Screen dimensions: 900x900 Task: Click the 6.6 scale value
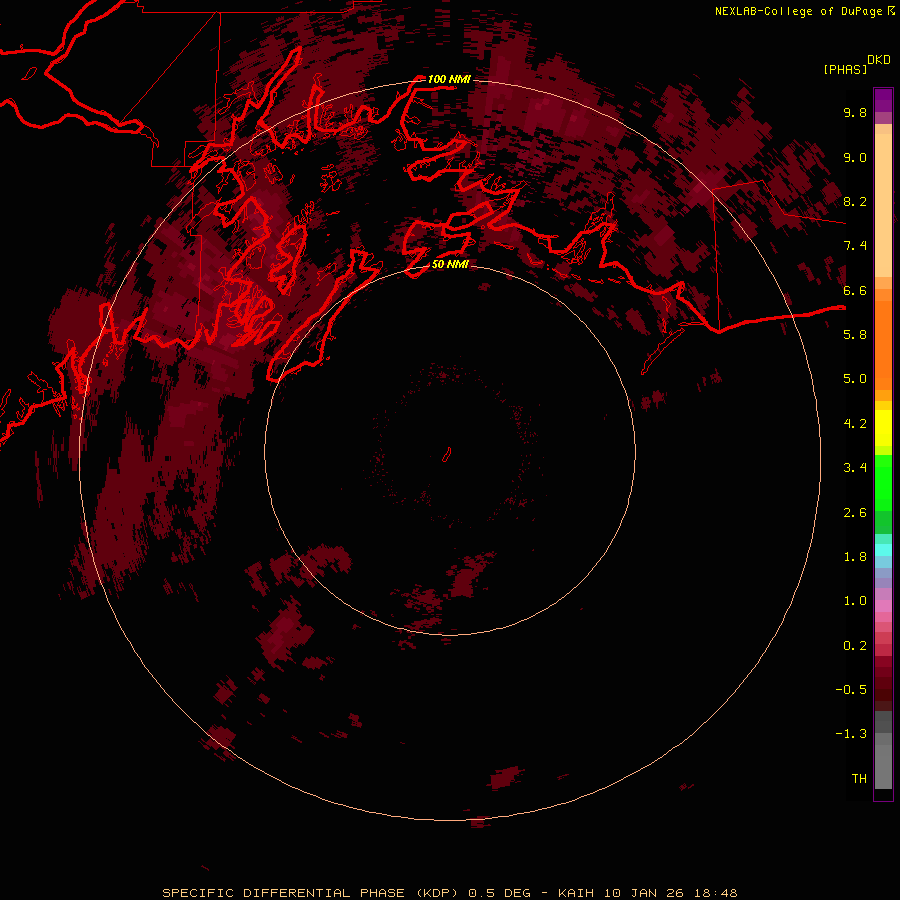(x=855, y=290)
